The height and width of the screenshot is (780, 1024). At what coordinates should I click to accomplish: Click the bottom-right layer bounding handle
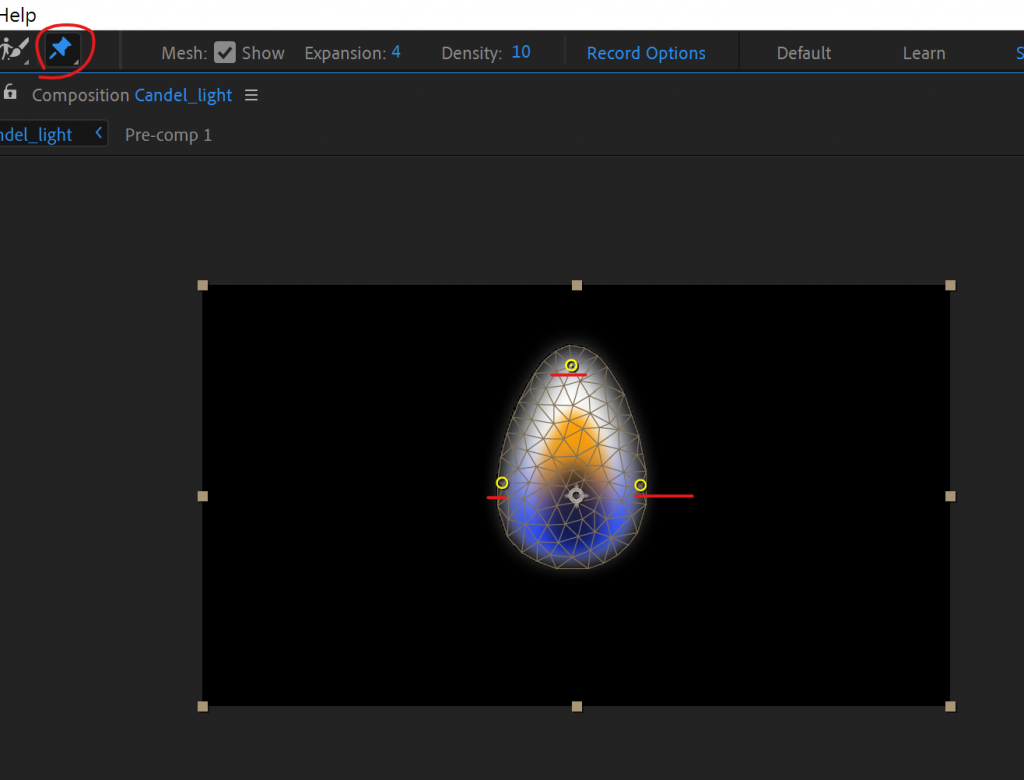click(950, 706)
